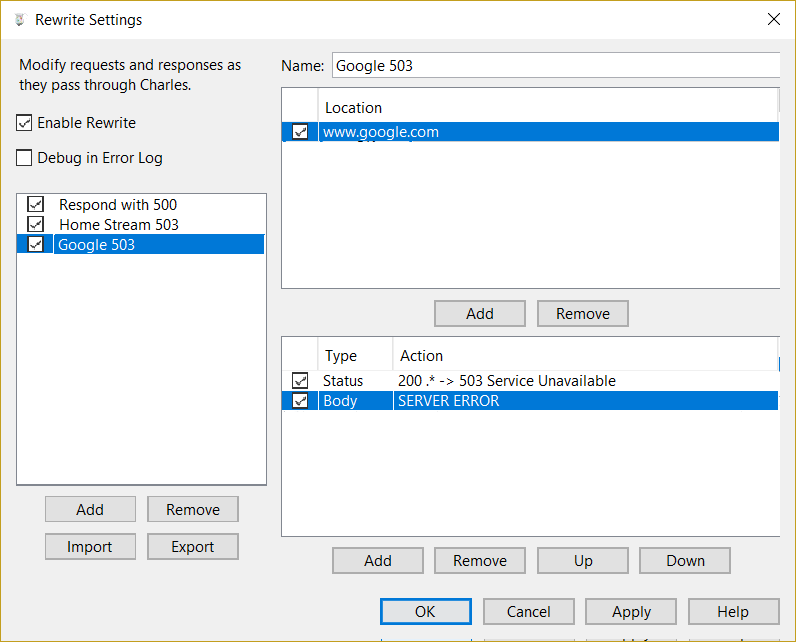
Task: Uncheck the Body rule checkbox
Action: [300, 401]
